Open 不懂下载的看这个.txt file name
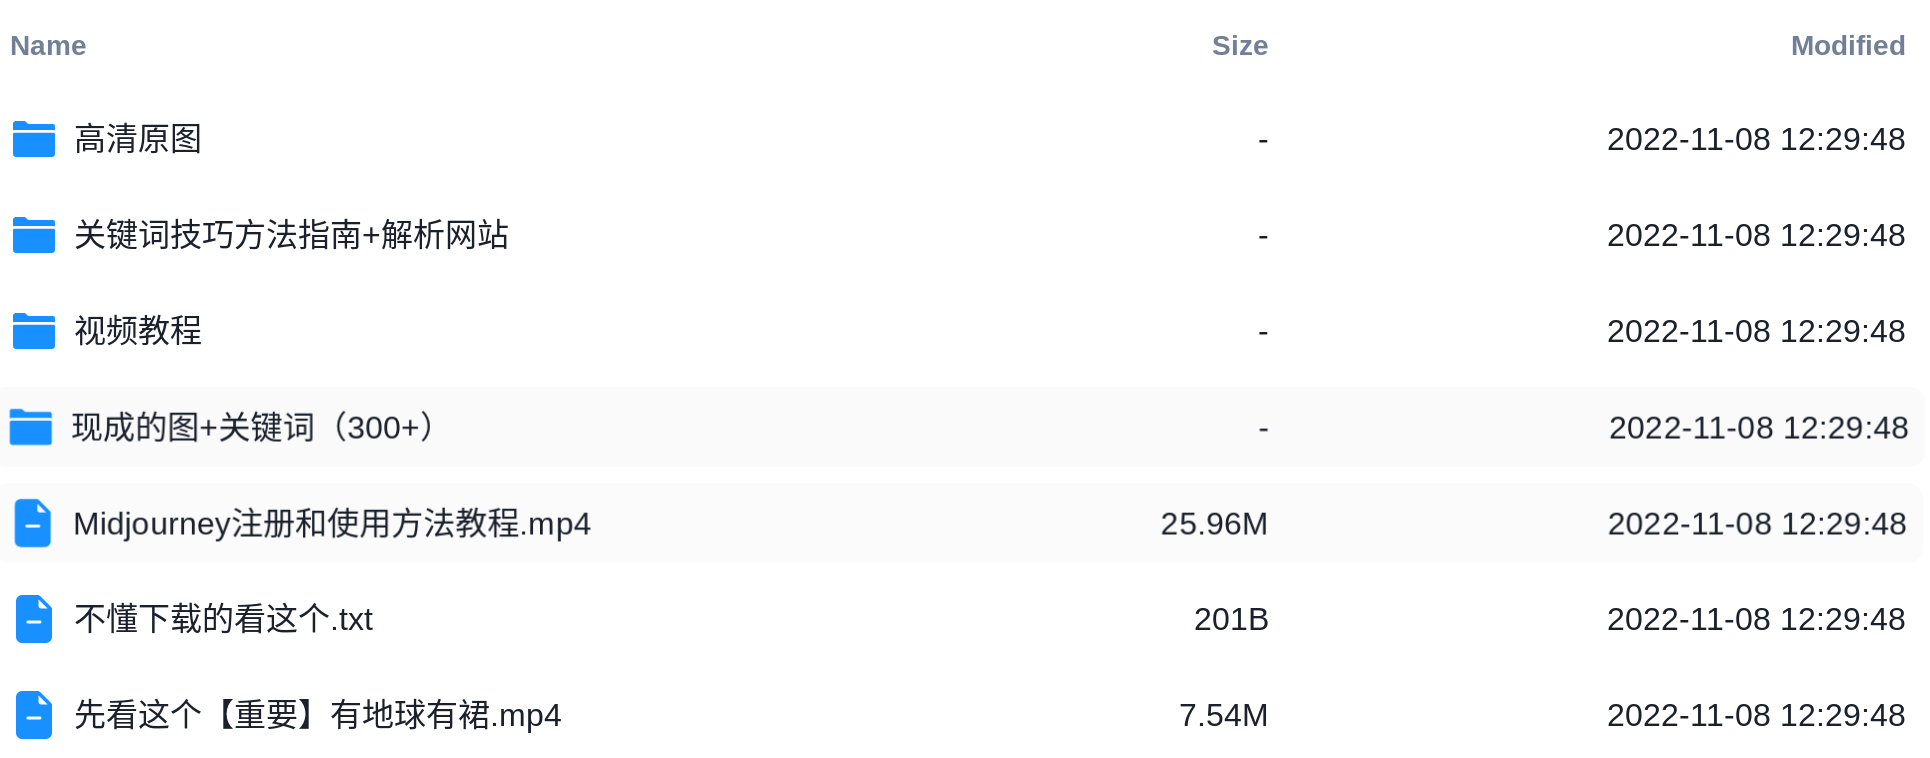Image resolution: width=1930 pixels, height=758 pixels. pos(224,619)
